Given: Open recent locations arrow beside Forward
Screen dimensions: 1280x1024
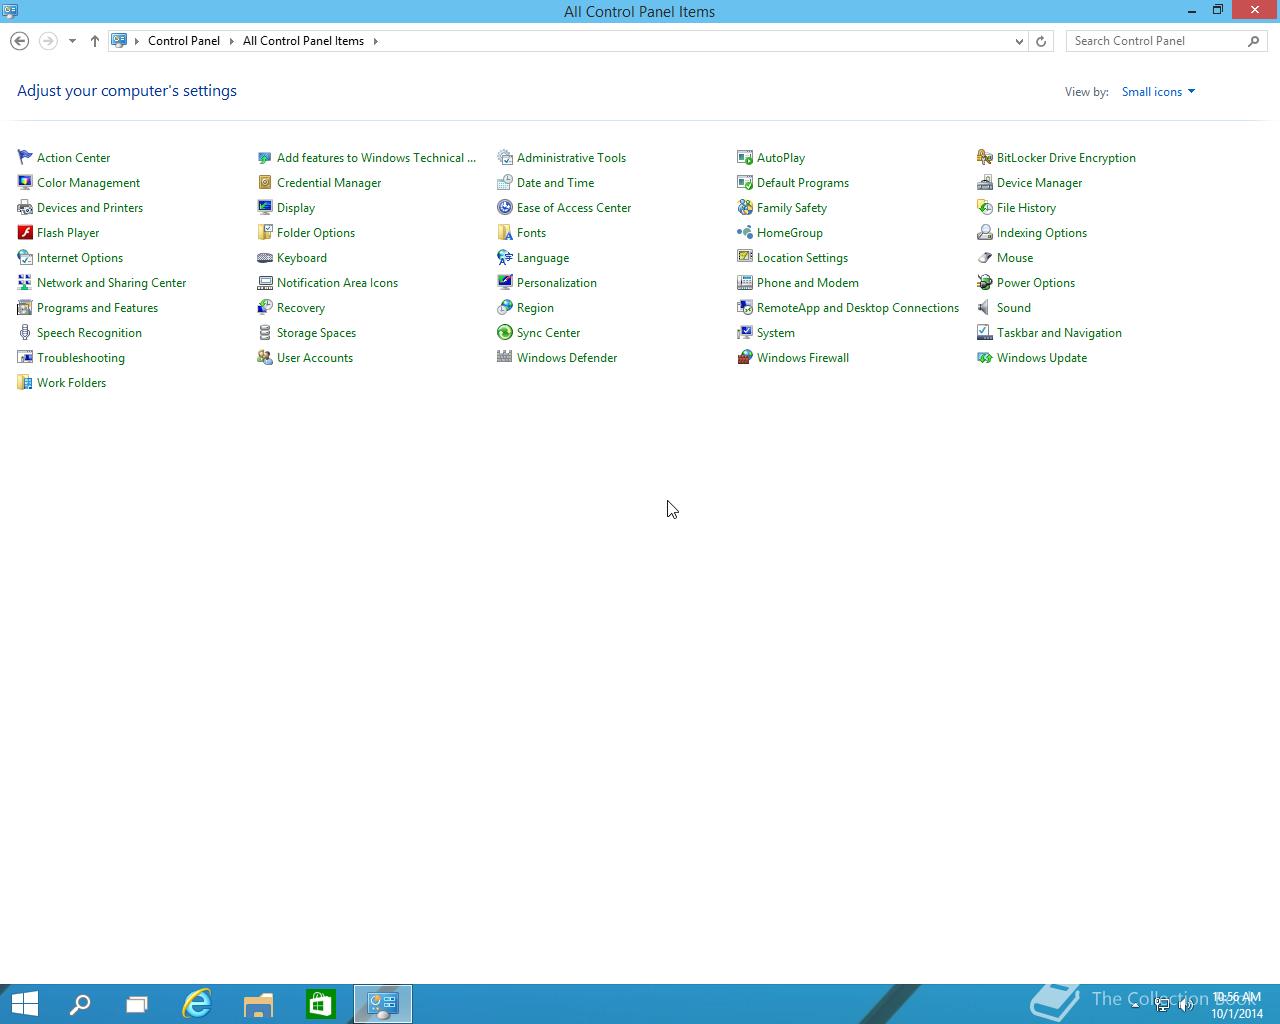Looking at the screenshot, I should point(72,41).
